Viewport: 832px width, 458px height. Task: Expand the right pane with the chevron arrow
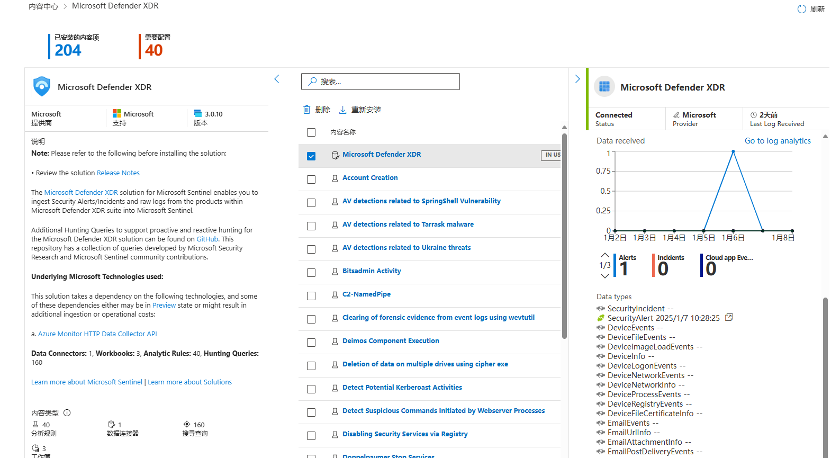click(577, 79)
